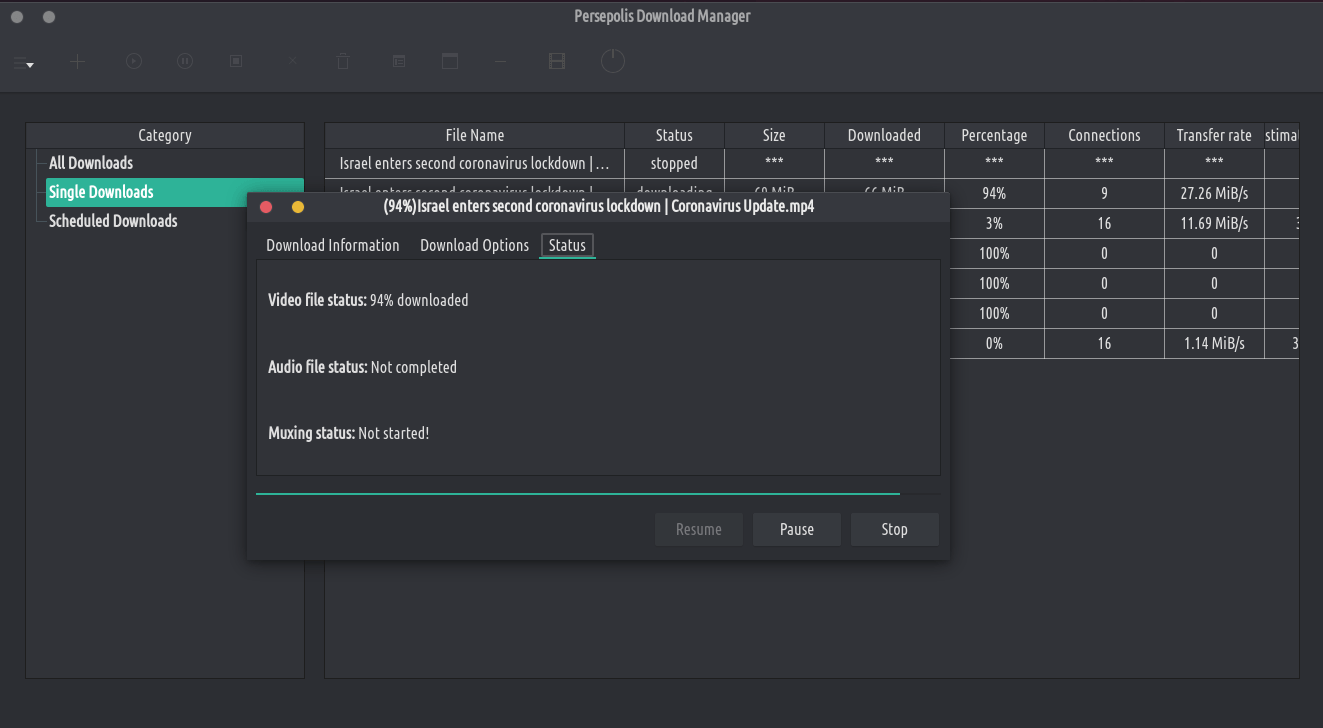Image resolution: width=1323 pixels, height=728 pixels.
Task: Click the download progress bar in dialog
Action: pos(598,494)
